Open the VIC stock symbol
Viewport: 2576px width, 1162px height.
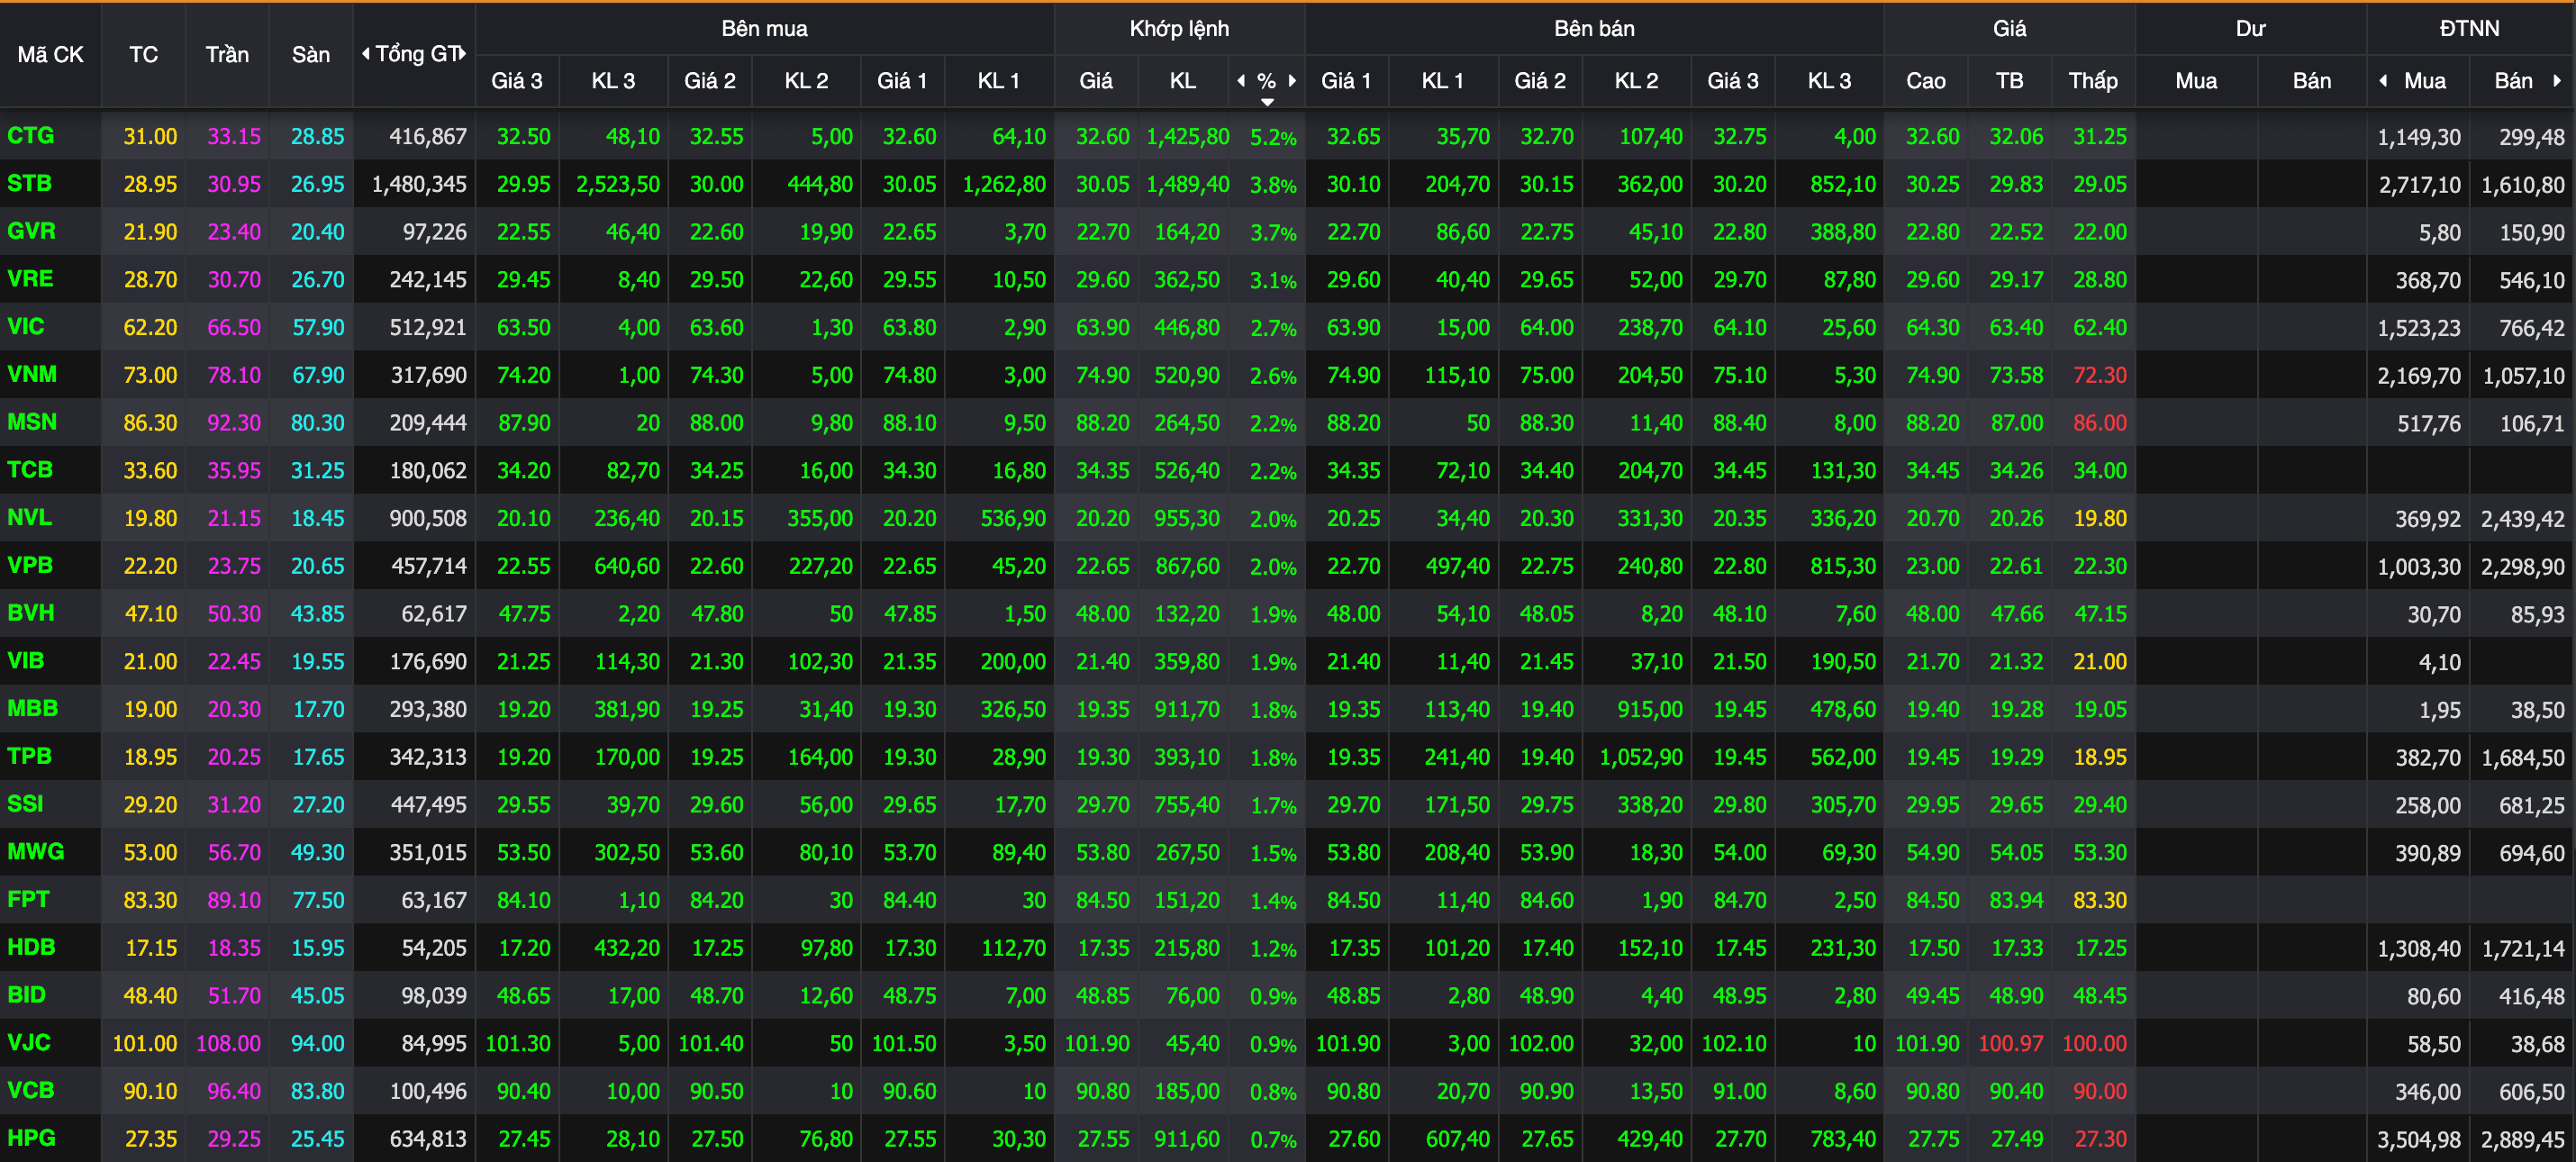26,327
